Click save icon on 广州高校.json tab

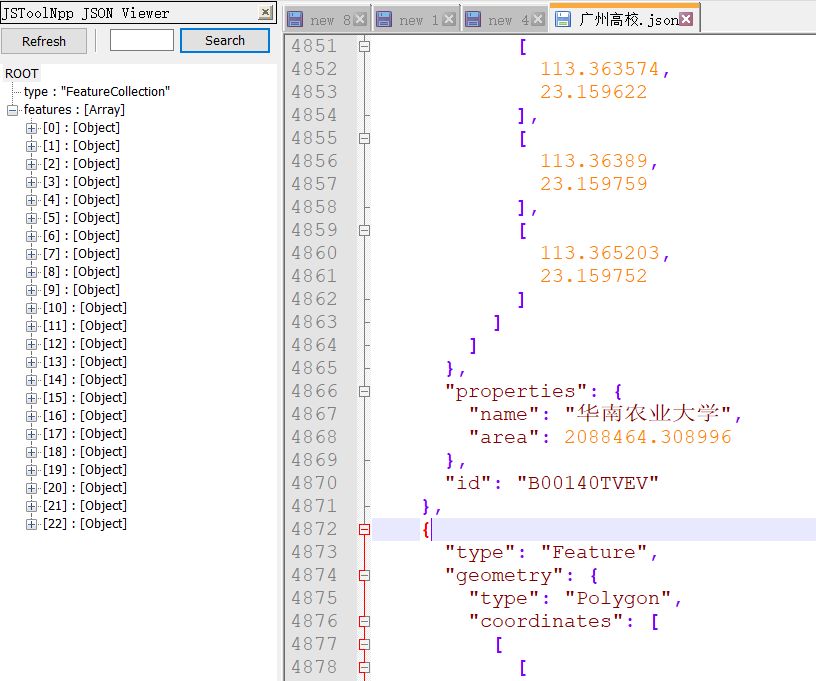[563, 20]
